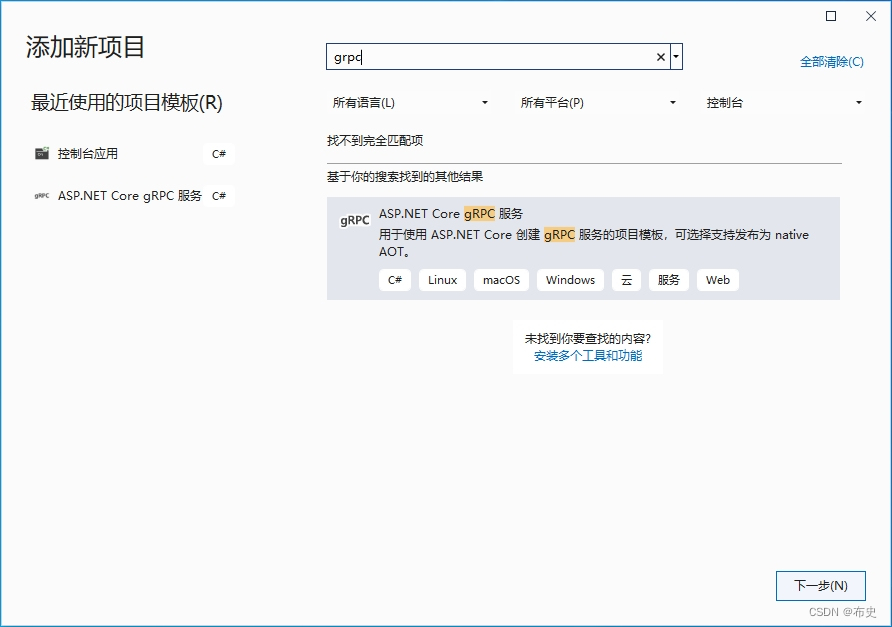
Task: Open the 控制台 project type filter
Action: click(x=784, y=103)
